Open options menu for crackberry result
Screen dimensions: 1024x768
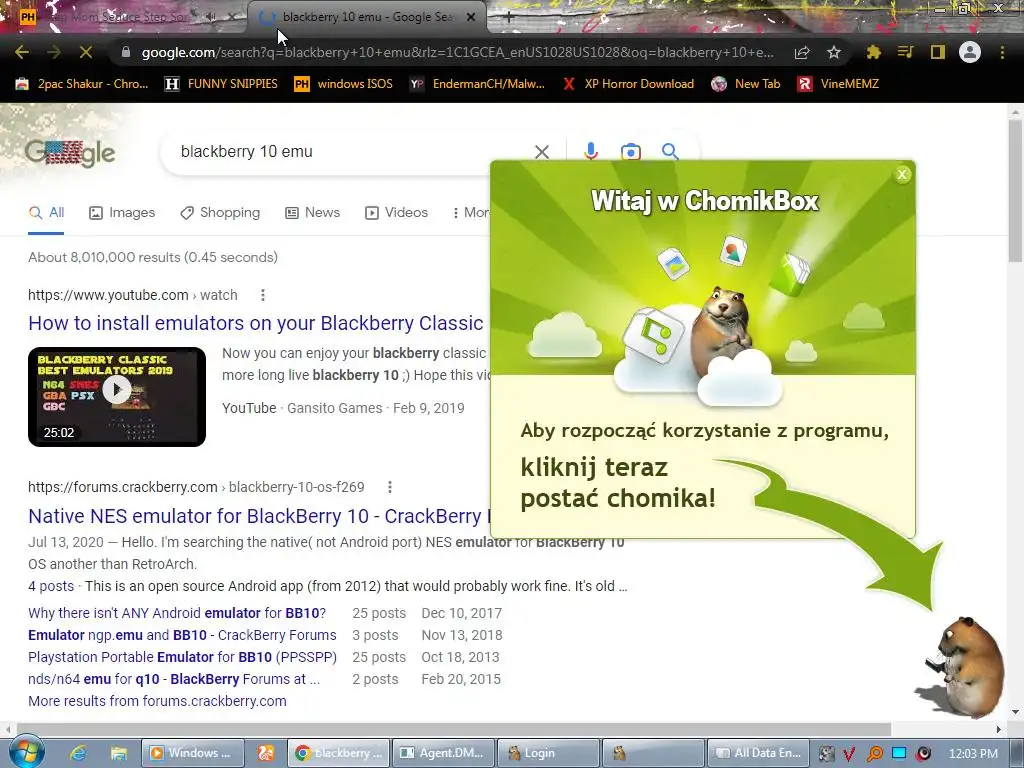389,487
